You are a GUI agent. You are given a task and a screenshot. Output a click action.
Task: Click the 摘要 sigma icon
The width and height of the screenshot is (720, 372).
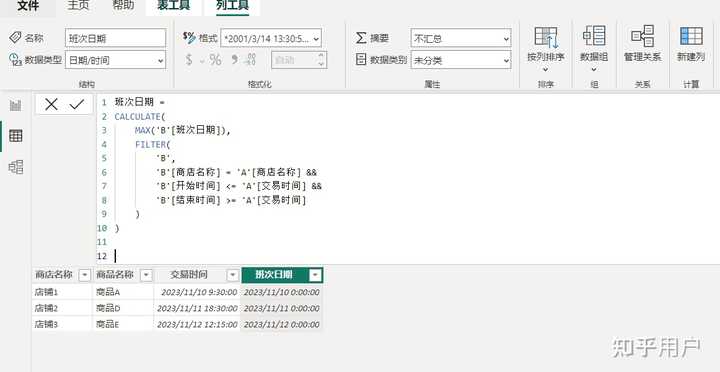[x=361, y=38]
